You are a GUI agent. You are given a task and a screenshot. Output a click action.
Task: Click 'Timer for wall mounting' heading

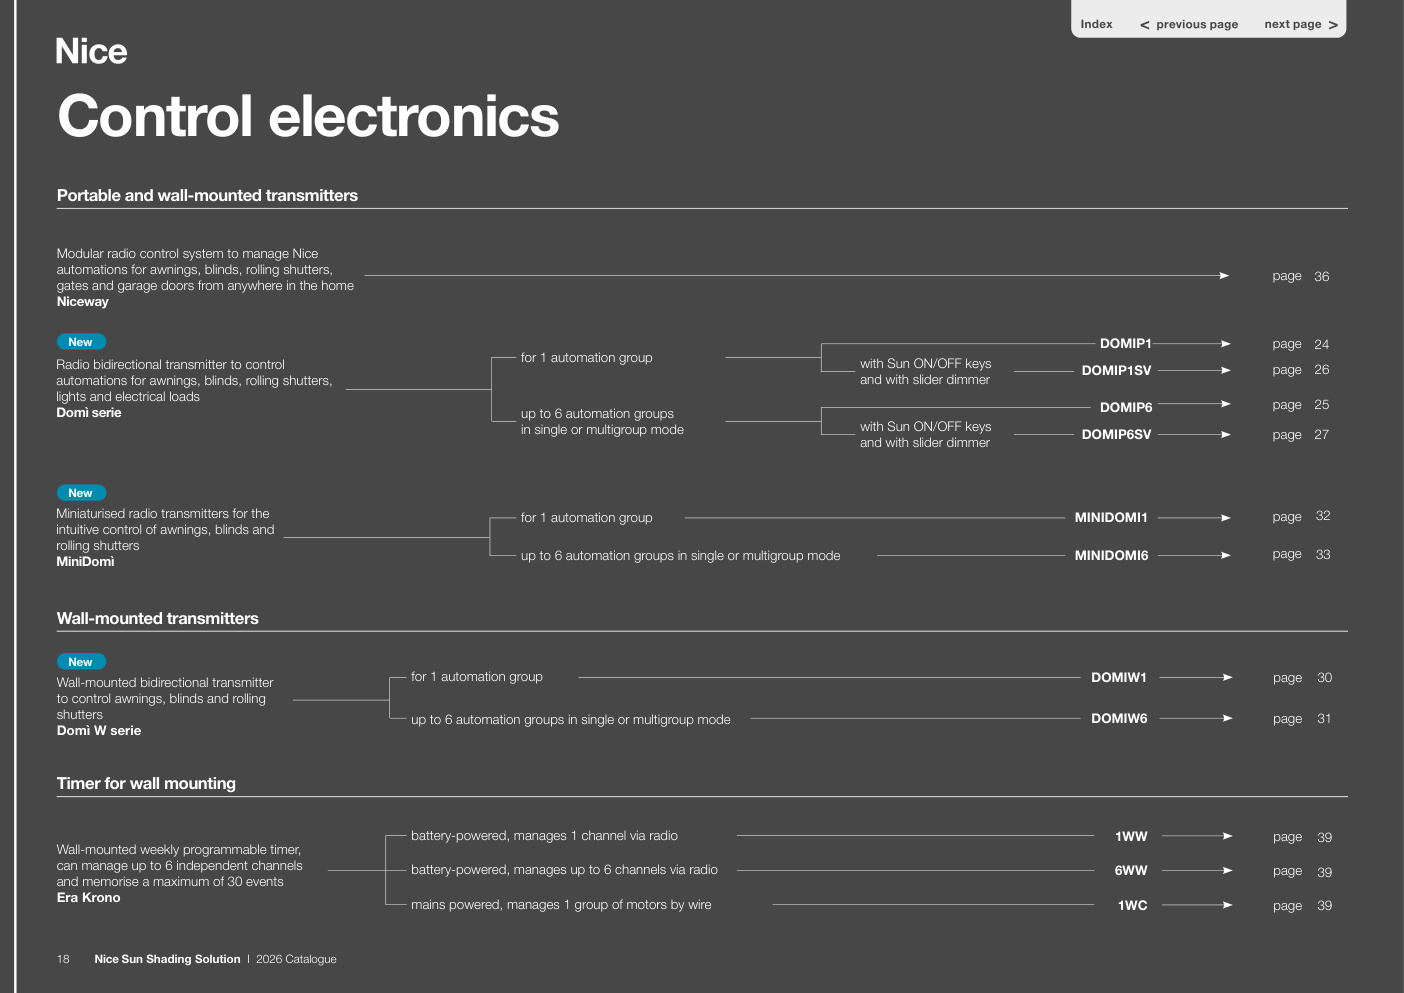146,784
